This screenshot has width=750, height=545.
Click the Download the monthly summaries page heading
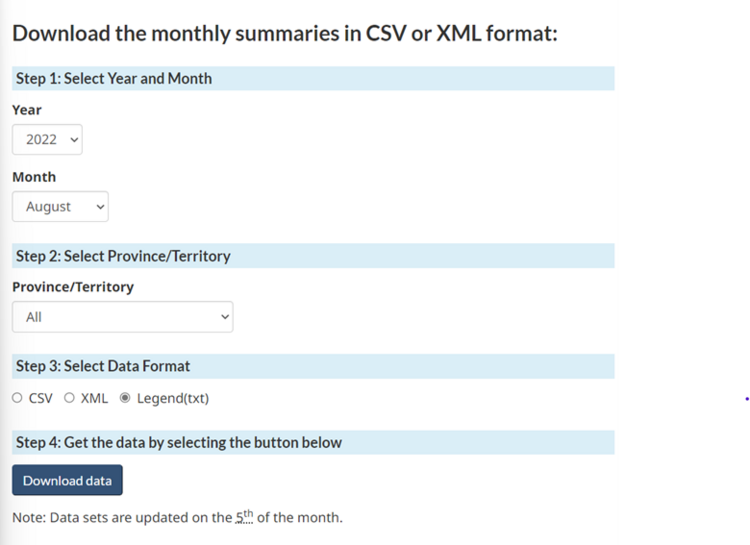click(284, 33)
